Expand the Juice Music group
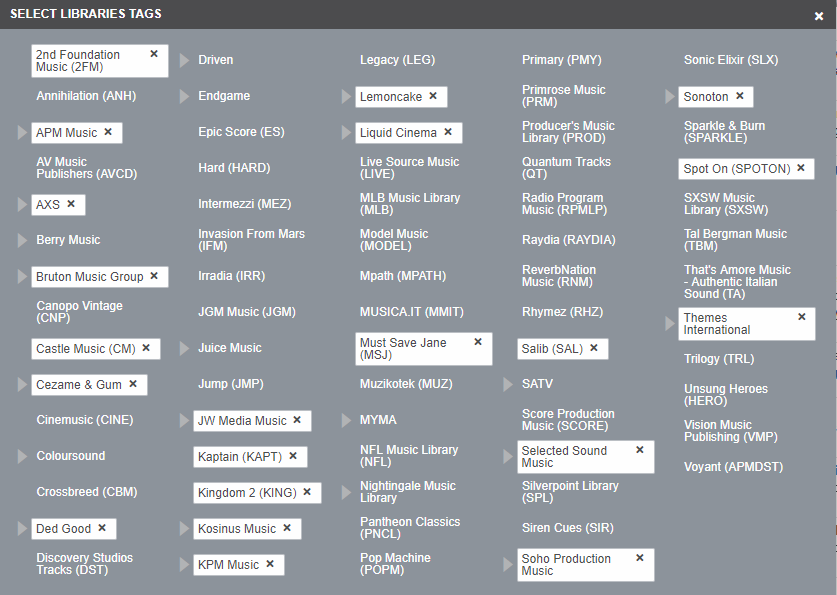This screenshot has height=595, width=837. tap(184, 348)
